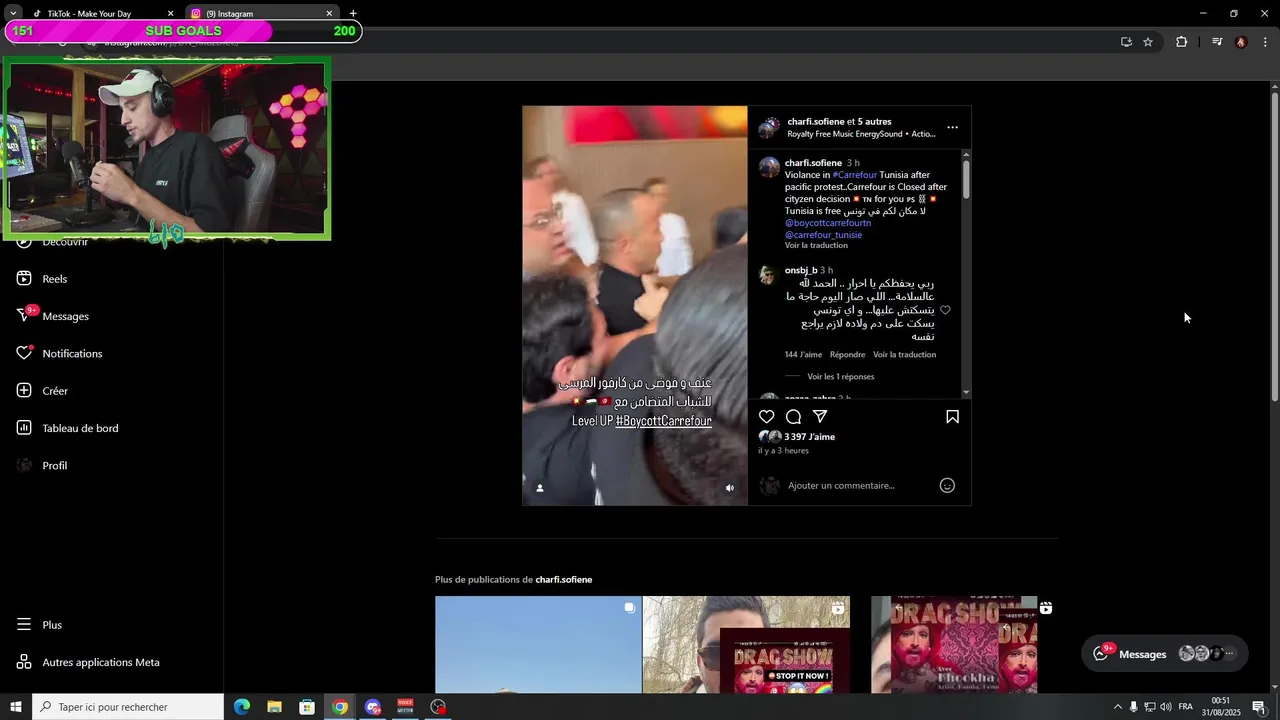Viewport: 1280px width, 720px height.
Task: Go to Profil in the sidebar
Action: point(42,466)
